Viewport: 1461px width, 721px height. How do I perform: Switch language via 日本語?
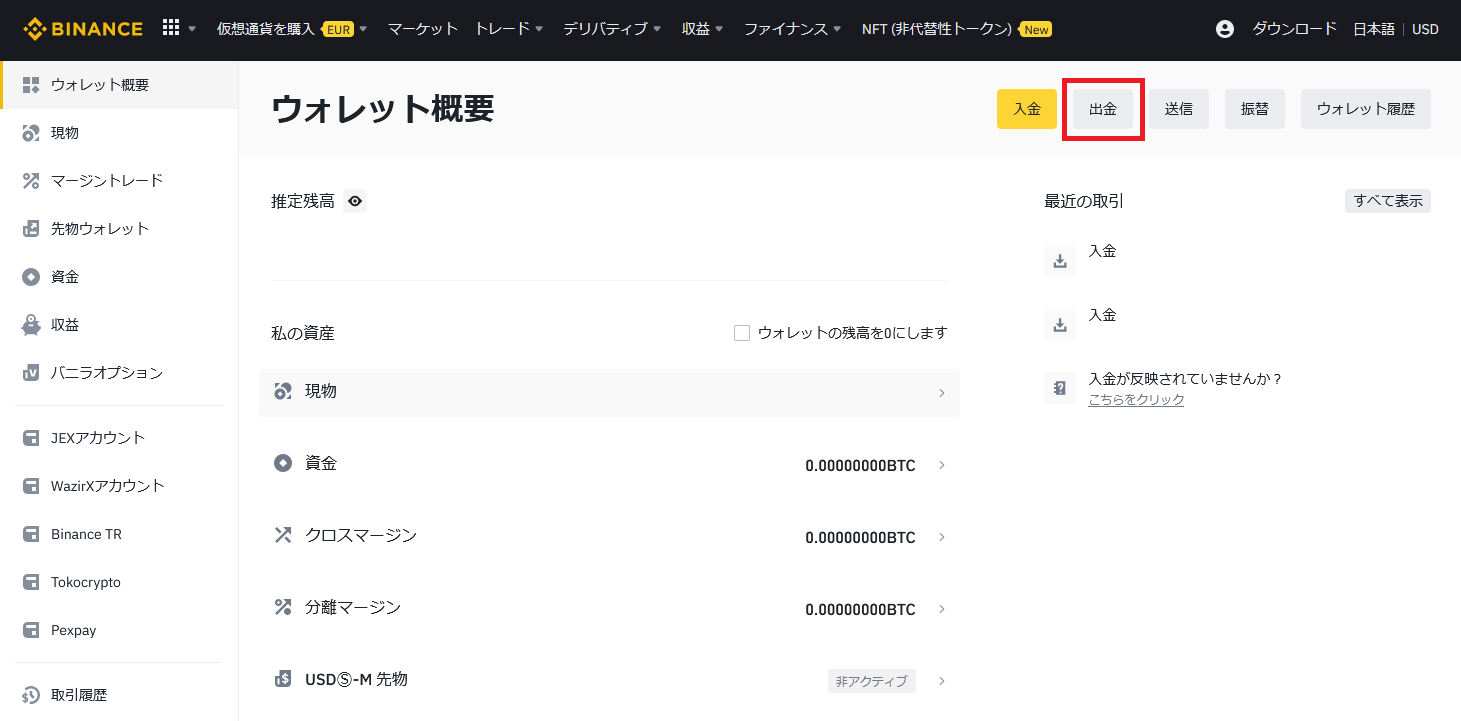point(1374,29)
